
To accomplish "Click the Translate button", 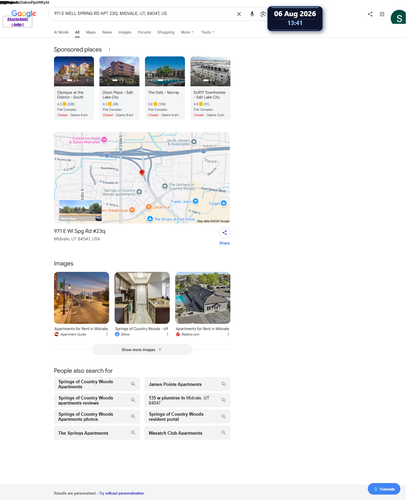I will (384, 489).
